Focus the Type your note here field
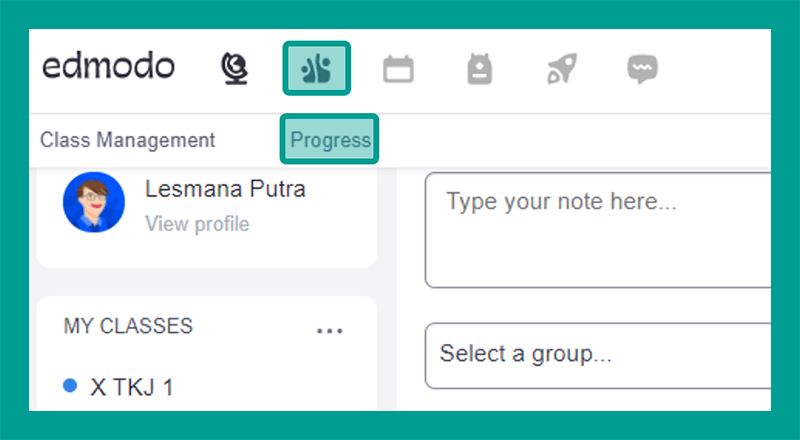 (x=600, y=230)
